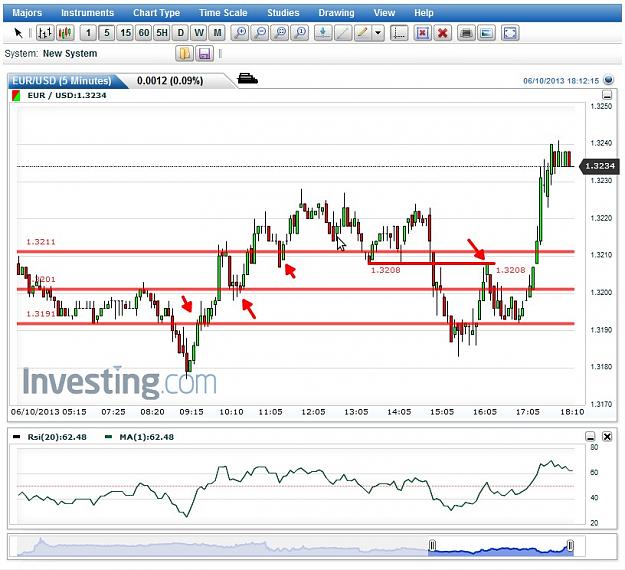Click the 1.3211 resistance line label

[x=41, y=242]
